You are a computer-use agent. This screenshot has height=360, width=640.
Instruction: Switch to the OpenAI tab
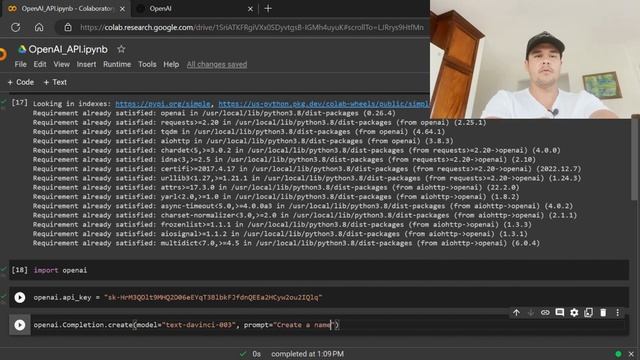point(195,9)
